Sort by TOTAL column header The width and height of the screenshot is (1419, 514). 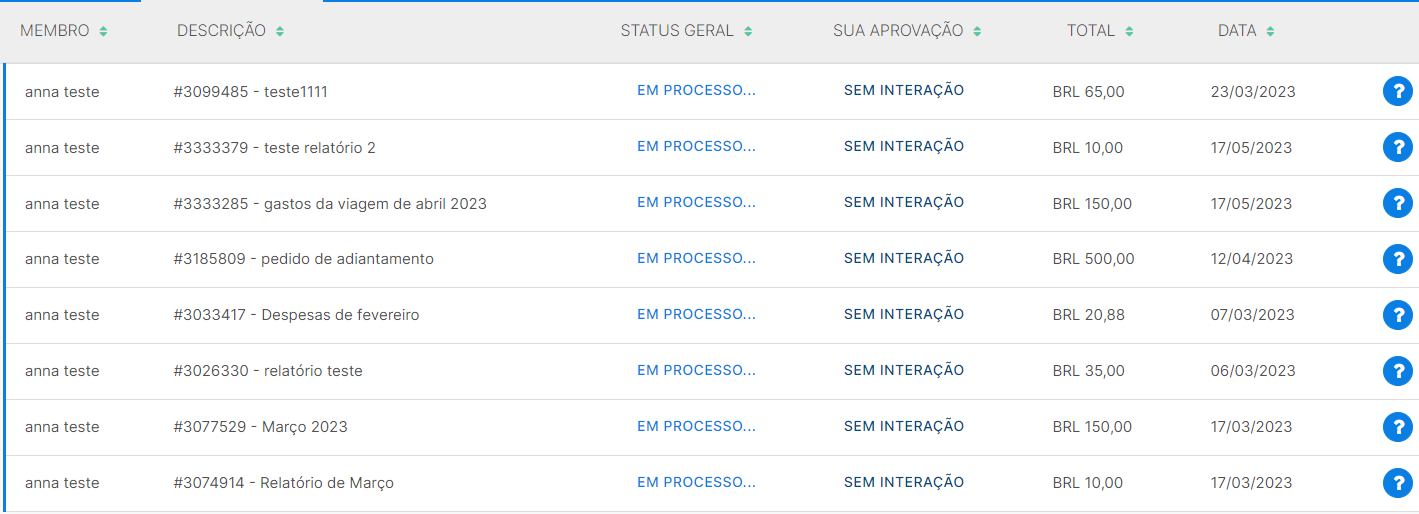click(x=1100, y=31)
